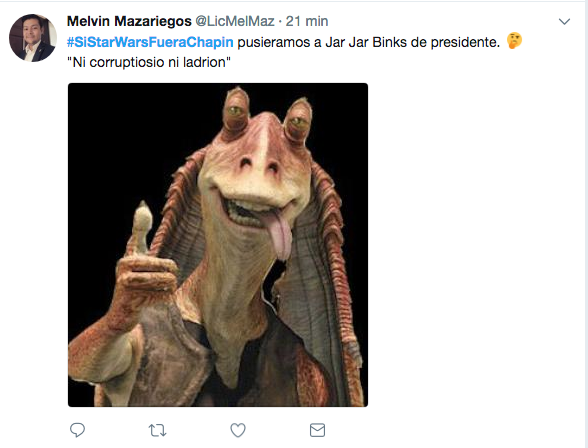The width and height of the screenshot is (588, 448).
Task: Open the #SiStarWarsFueraChapin hashtag
Action: (x=150, y=42)
